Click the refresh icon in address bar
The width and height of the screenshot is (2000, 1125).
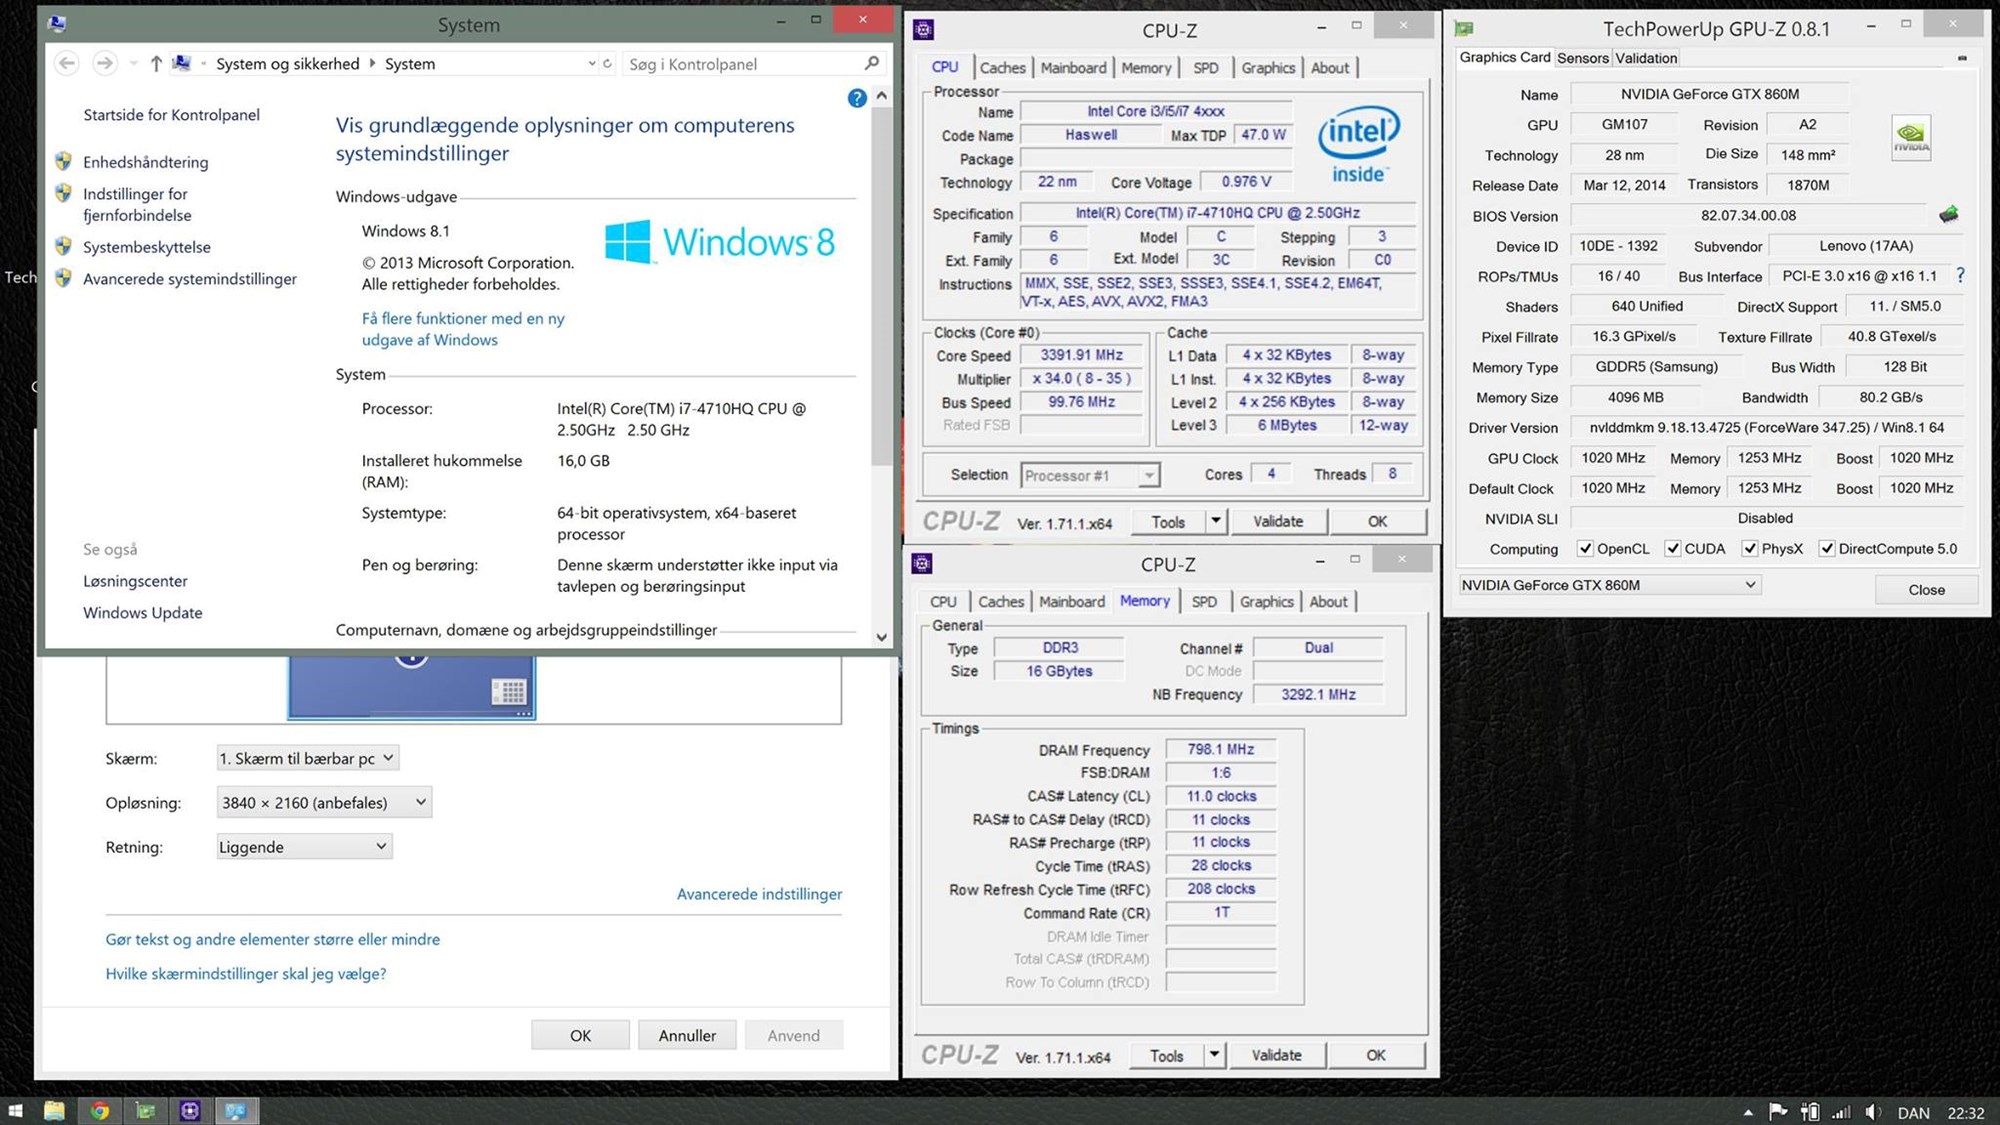tap(607, 63)
